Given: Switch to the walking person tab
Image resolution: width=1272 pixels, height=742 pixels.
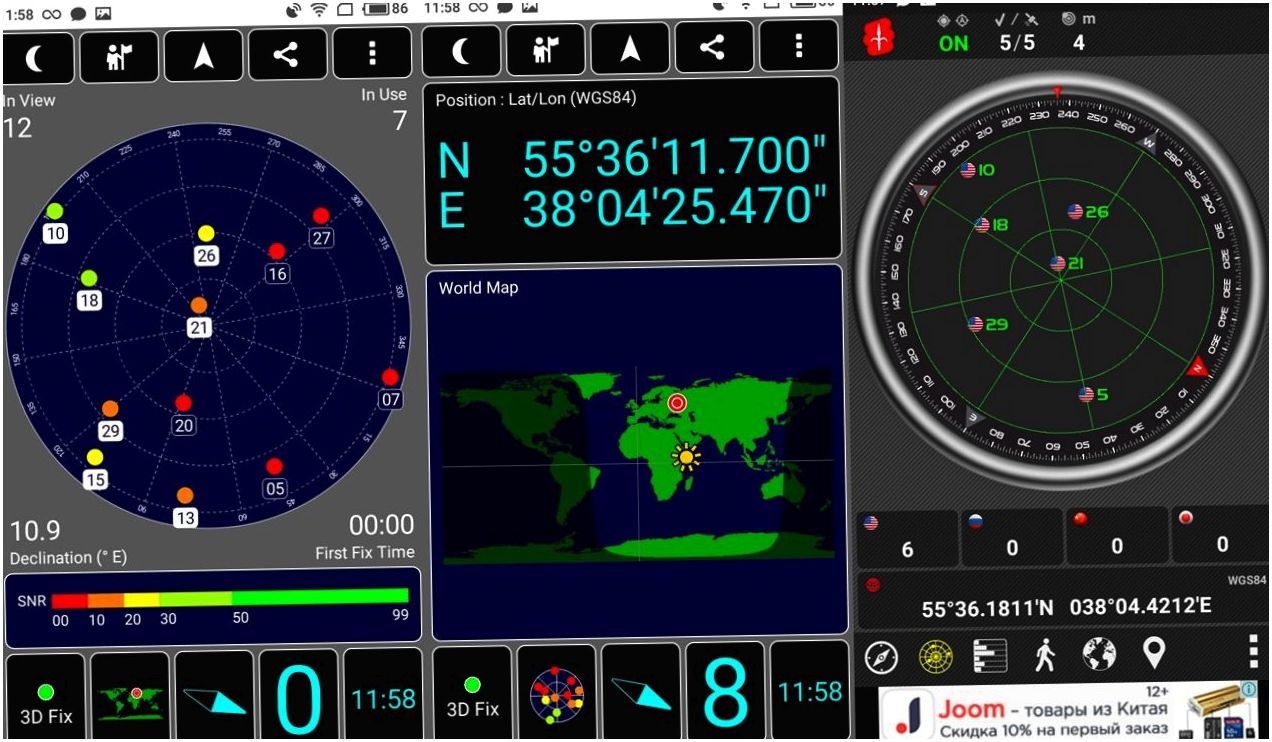Looking at the screenshot, I should pos(1045,656).
